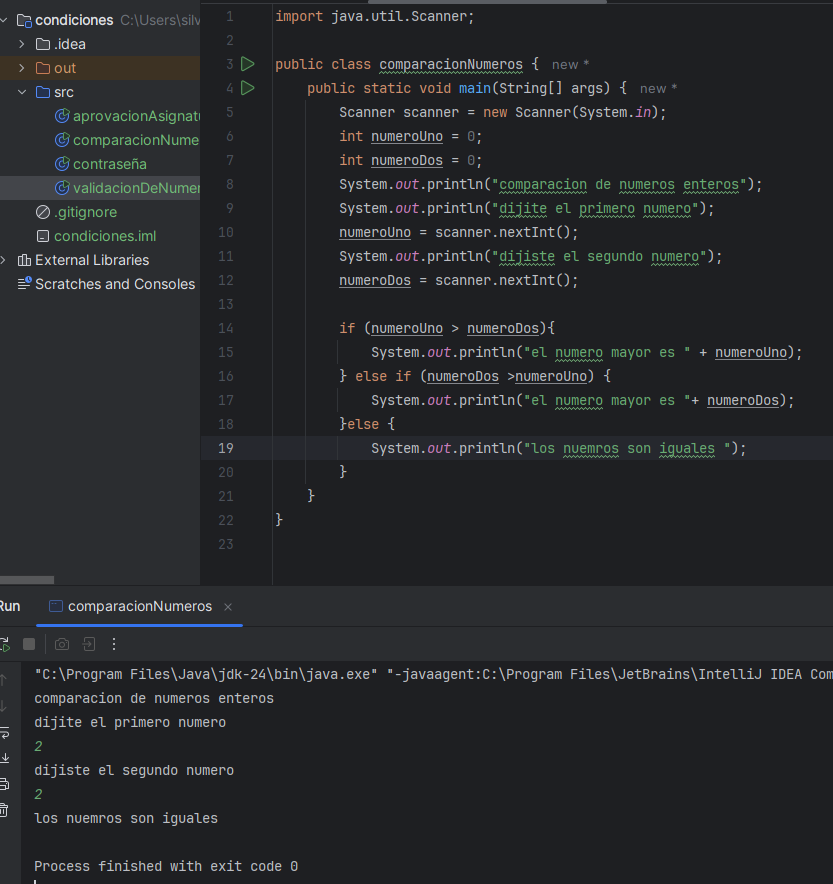The image size is (833, 884).
Task: Click the main method name
Action: pos(475,89)
